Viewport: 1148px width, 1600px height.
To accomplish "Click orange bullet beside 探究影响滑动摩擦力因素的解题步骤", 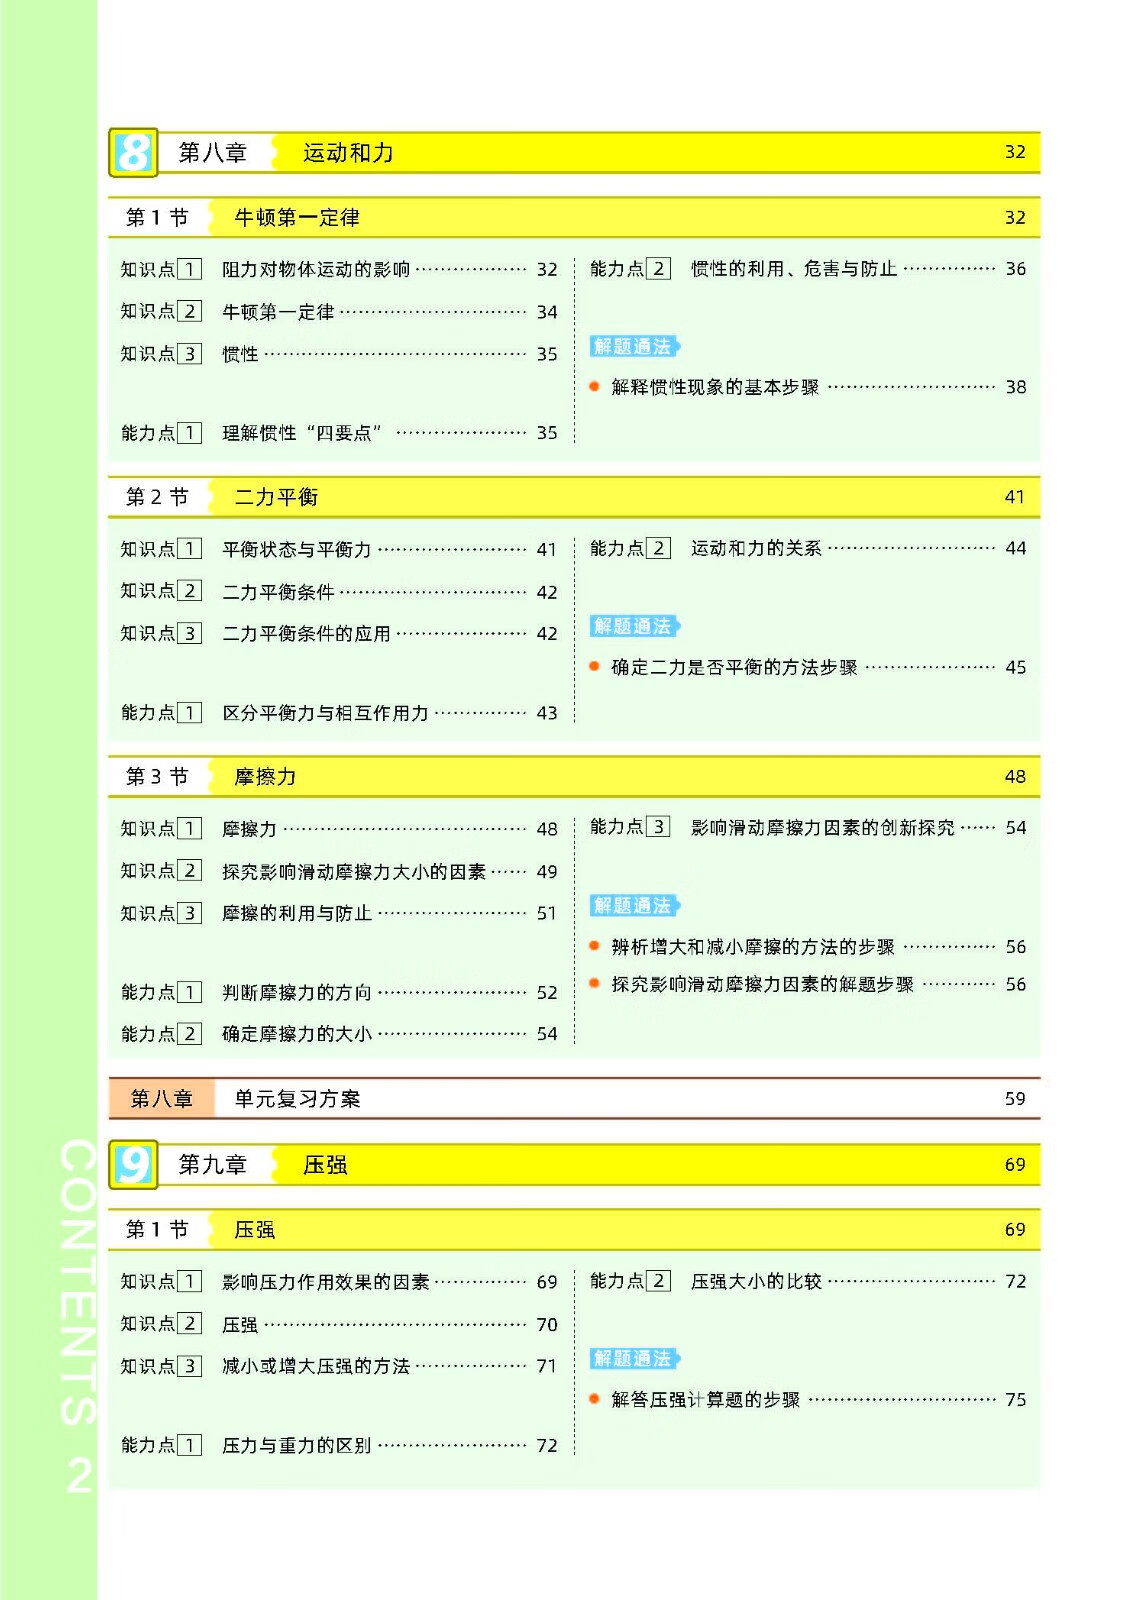I will [595, 984].
